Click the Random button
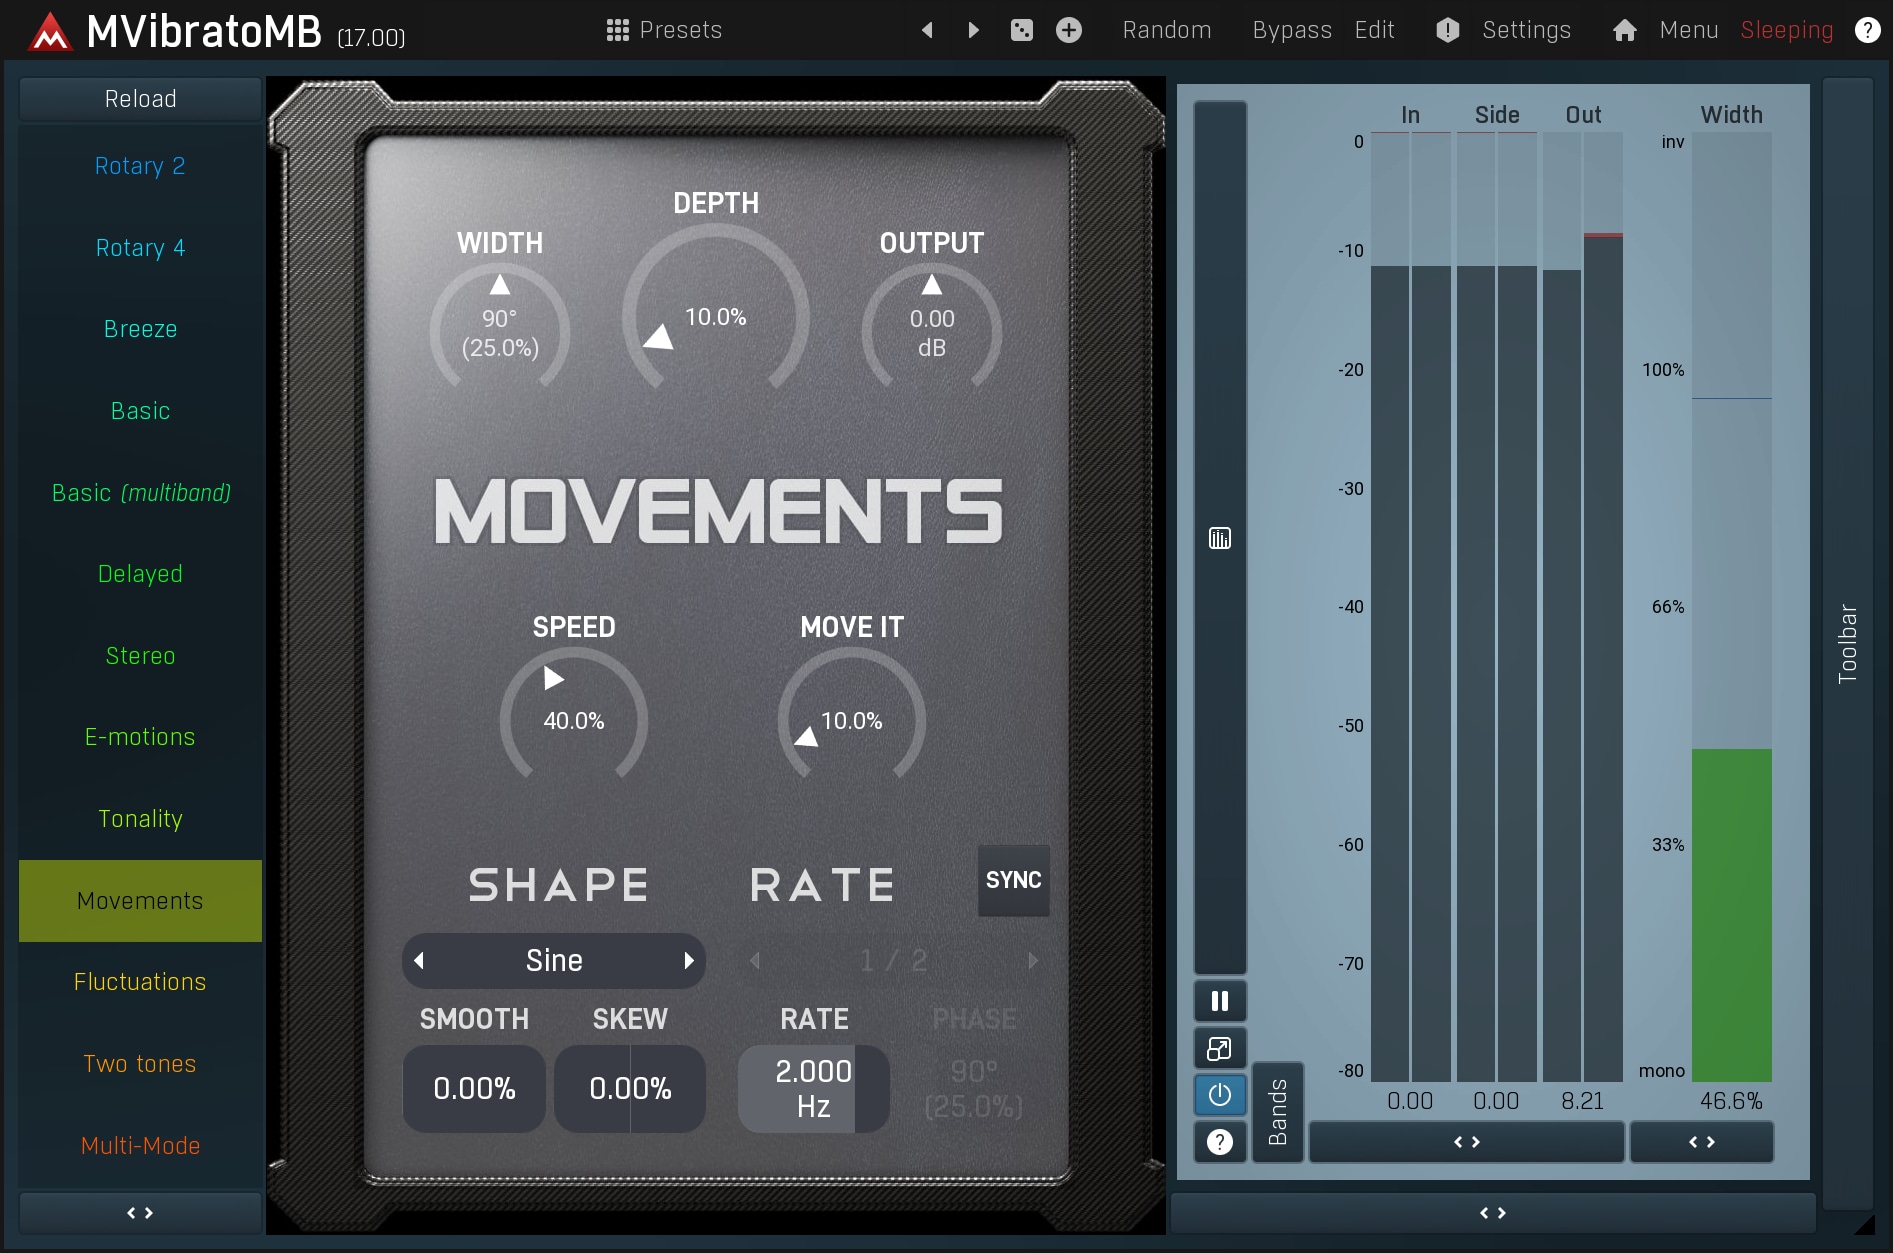Image resolution: width=1893 pixels, height=1253 pixels. [x=1166, y=30]
